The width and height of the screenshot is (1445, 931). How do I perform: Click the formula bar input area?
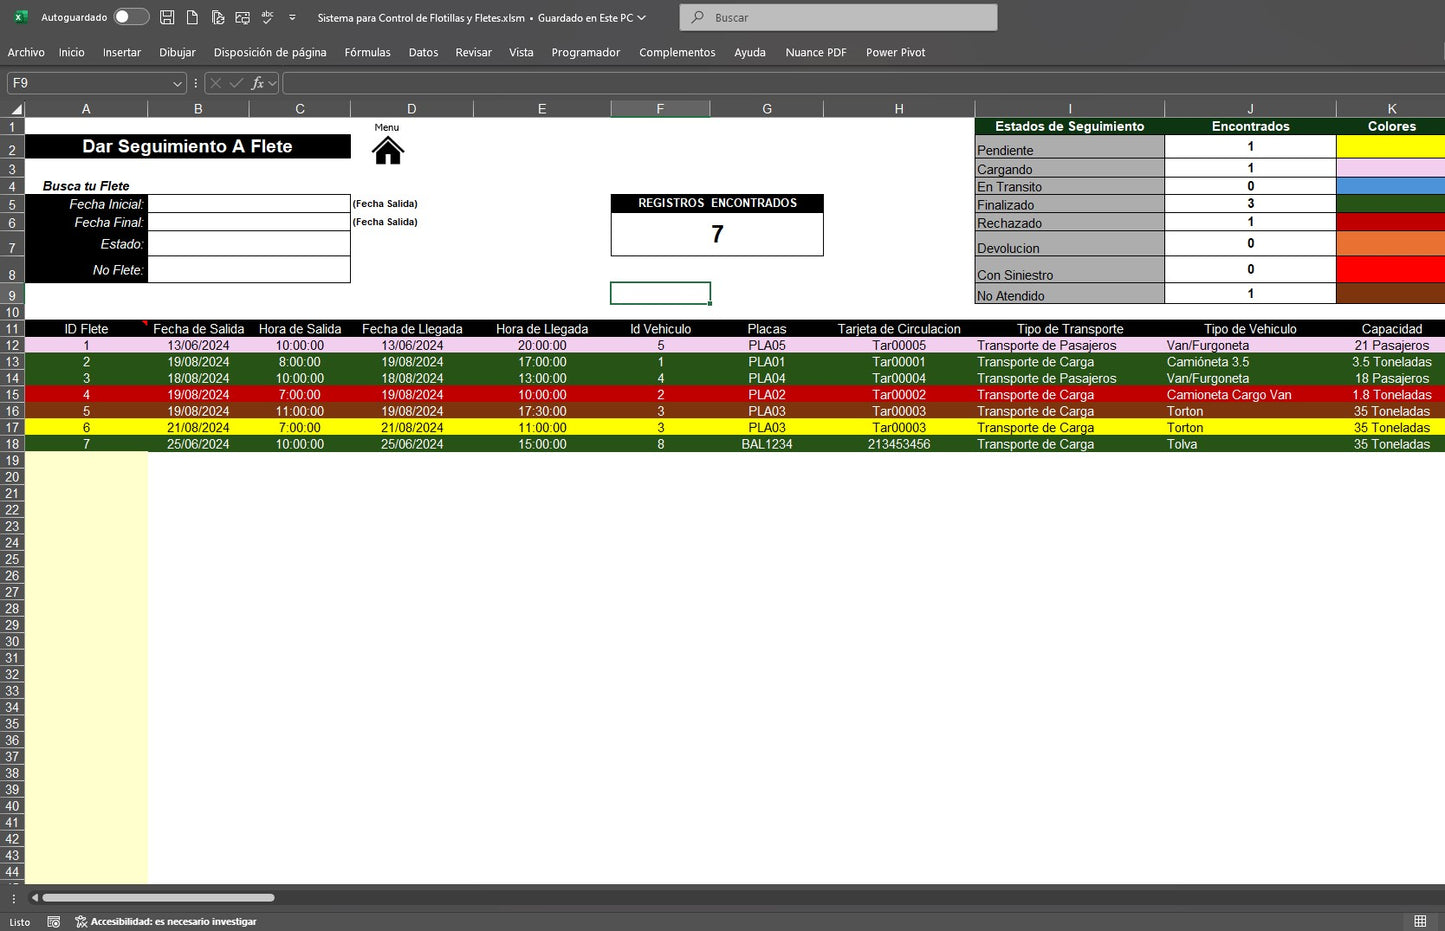click(x=862, y=83)
